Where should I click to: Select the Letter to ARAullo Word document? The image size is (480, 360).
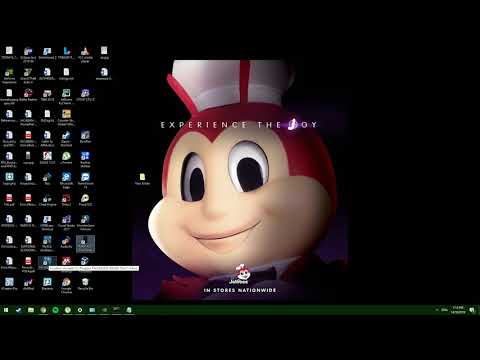(x=47, y=138)
